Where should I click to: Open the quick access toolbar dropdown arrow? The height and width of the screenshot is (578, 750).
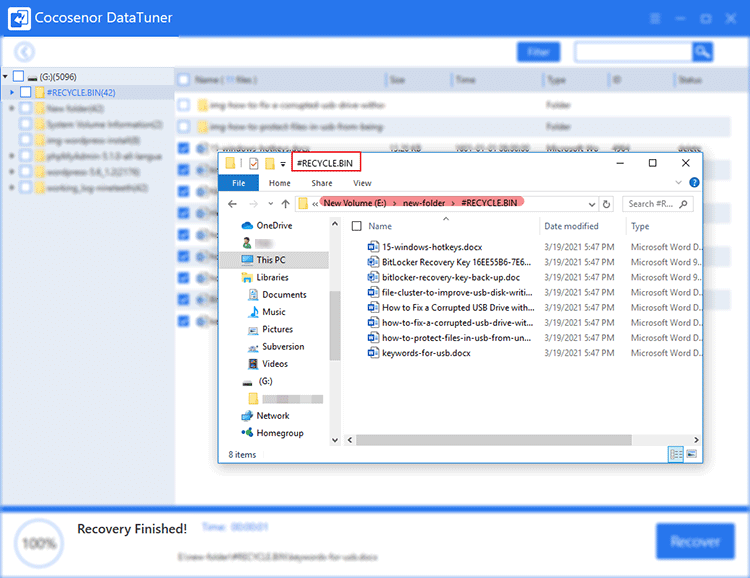[283, 164]
